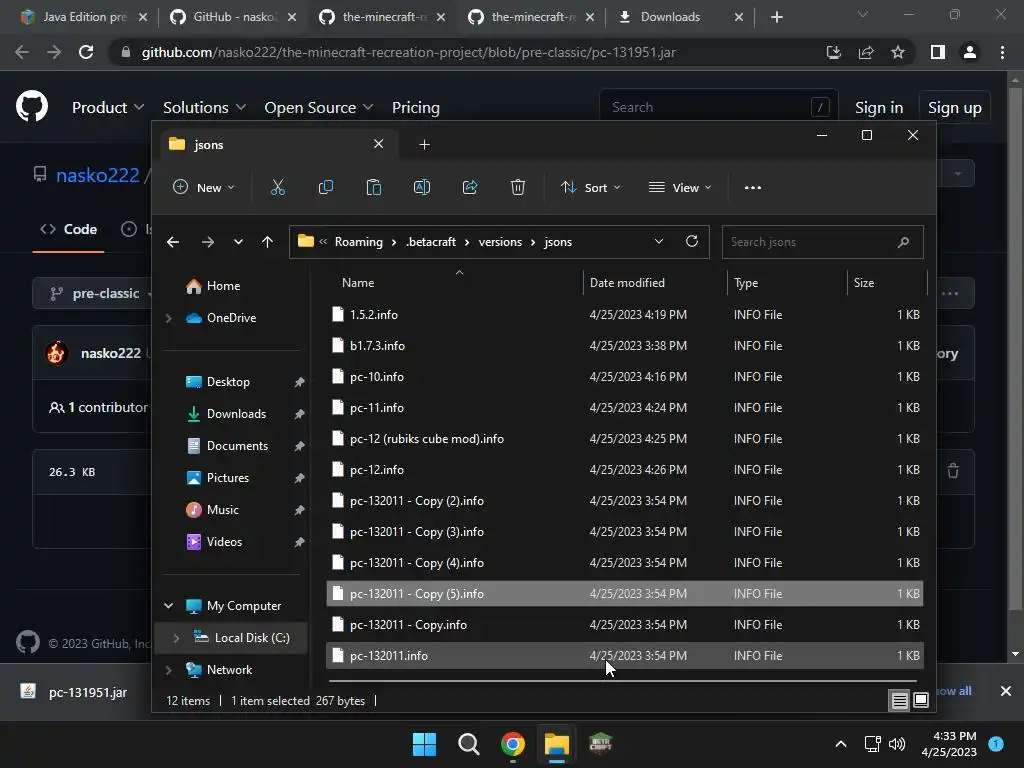Open Chrome three-dot menu
This screenshot has width=1024, height=768.
coord(1002,52)
